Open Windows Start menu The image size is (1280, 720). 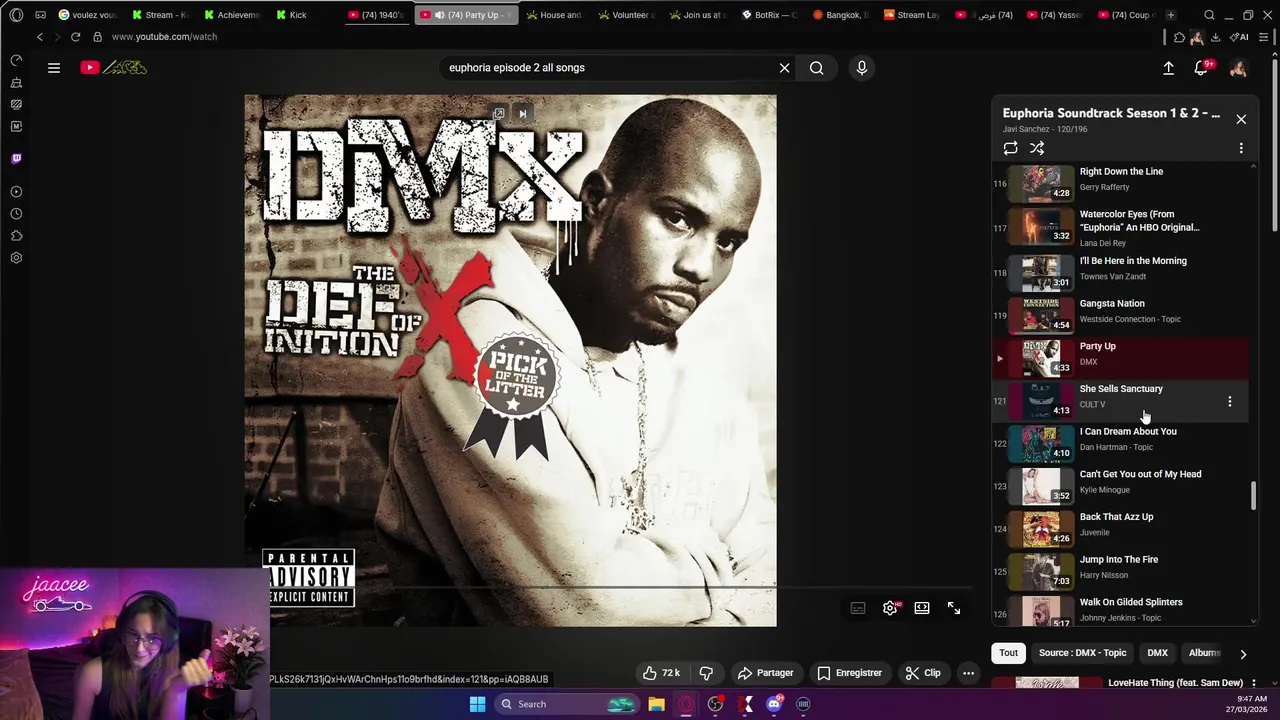coord(478,704)
